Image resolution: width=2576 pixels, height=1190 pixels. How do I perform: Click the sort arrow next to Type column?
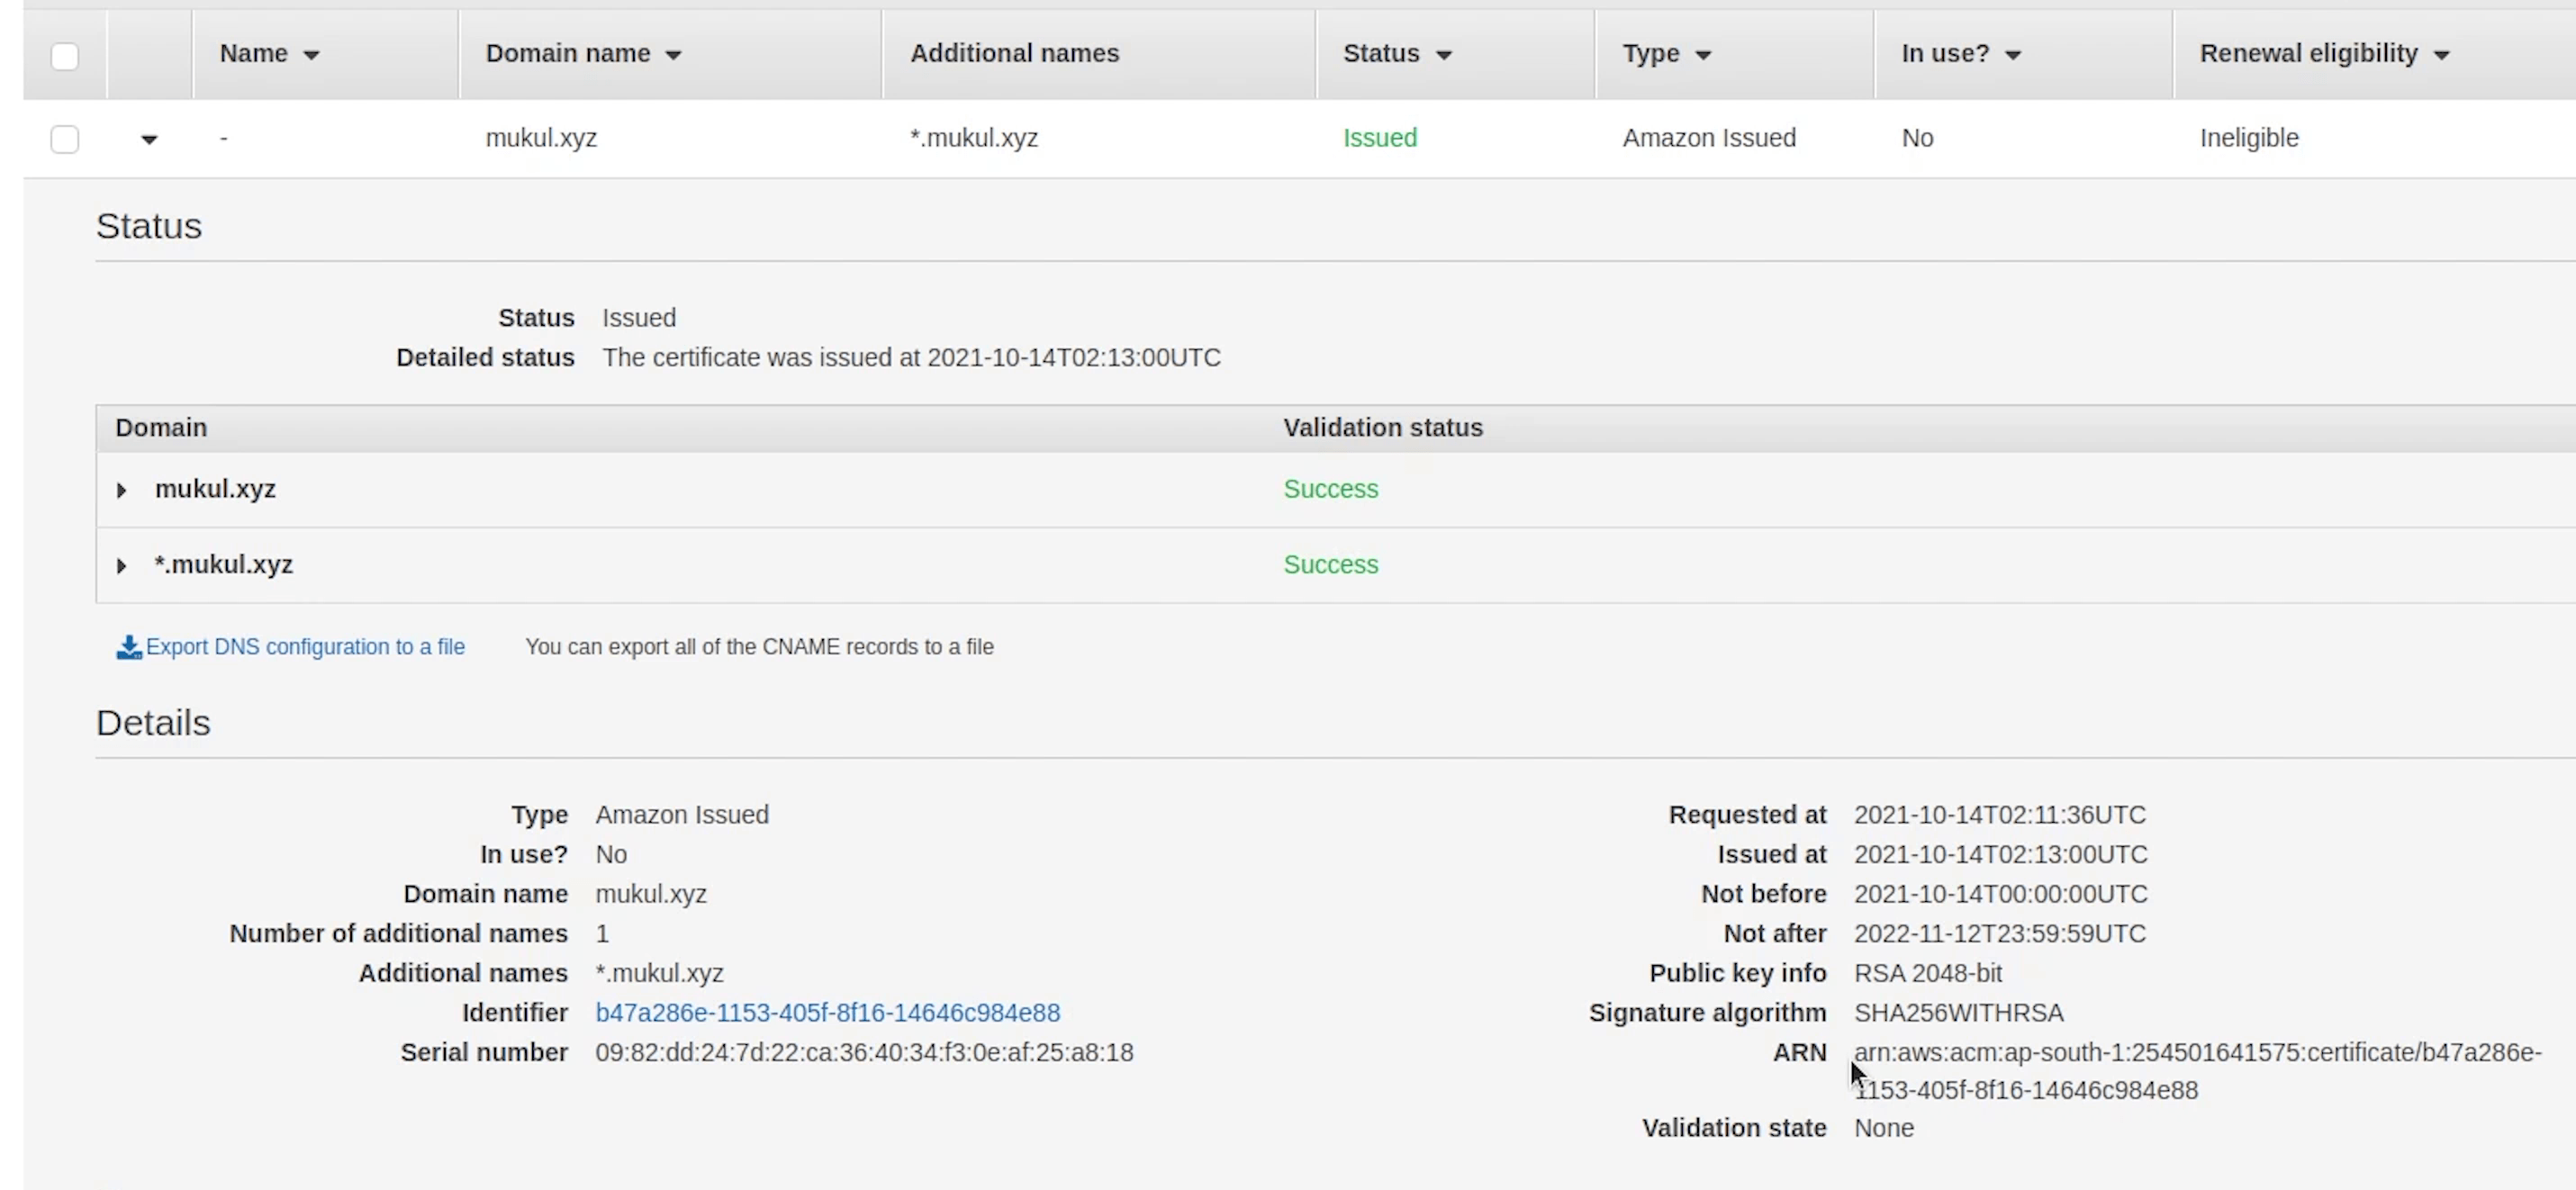(1703, 55)
